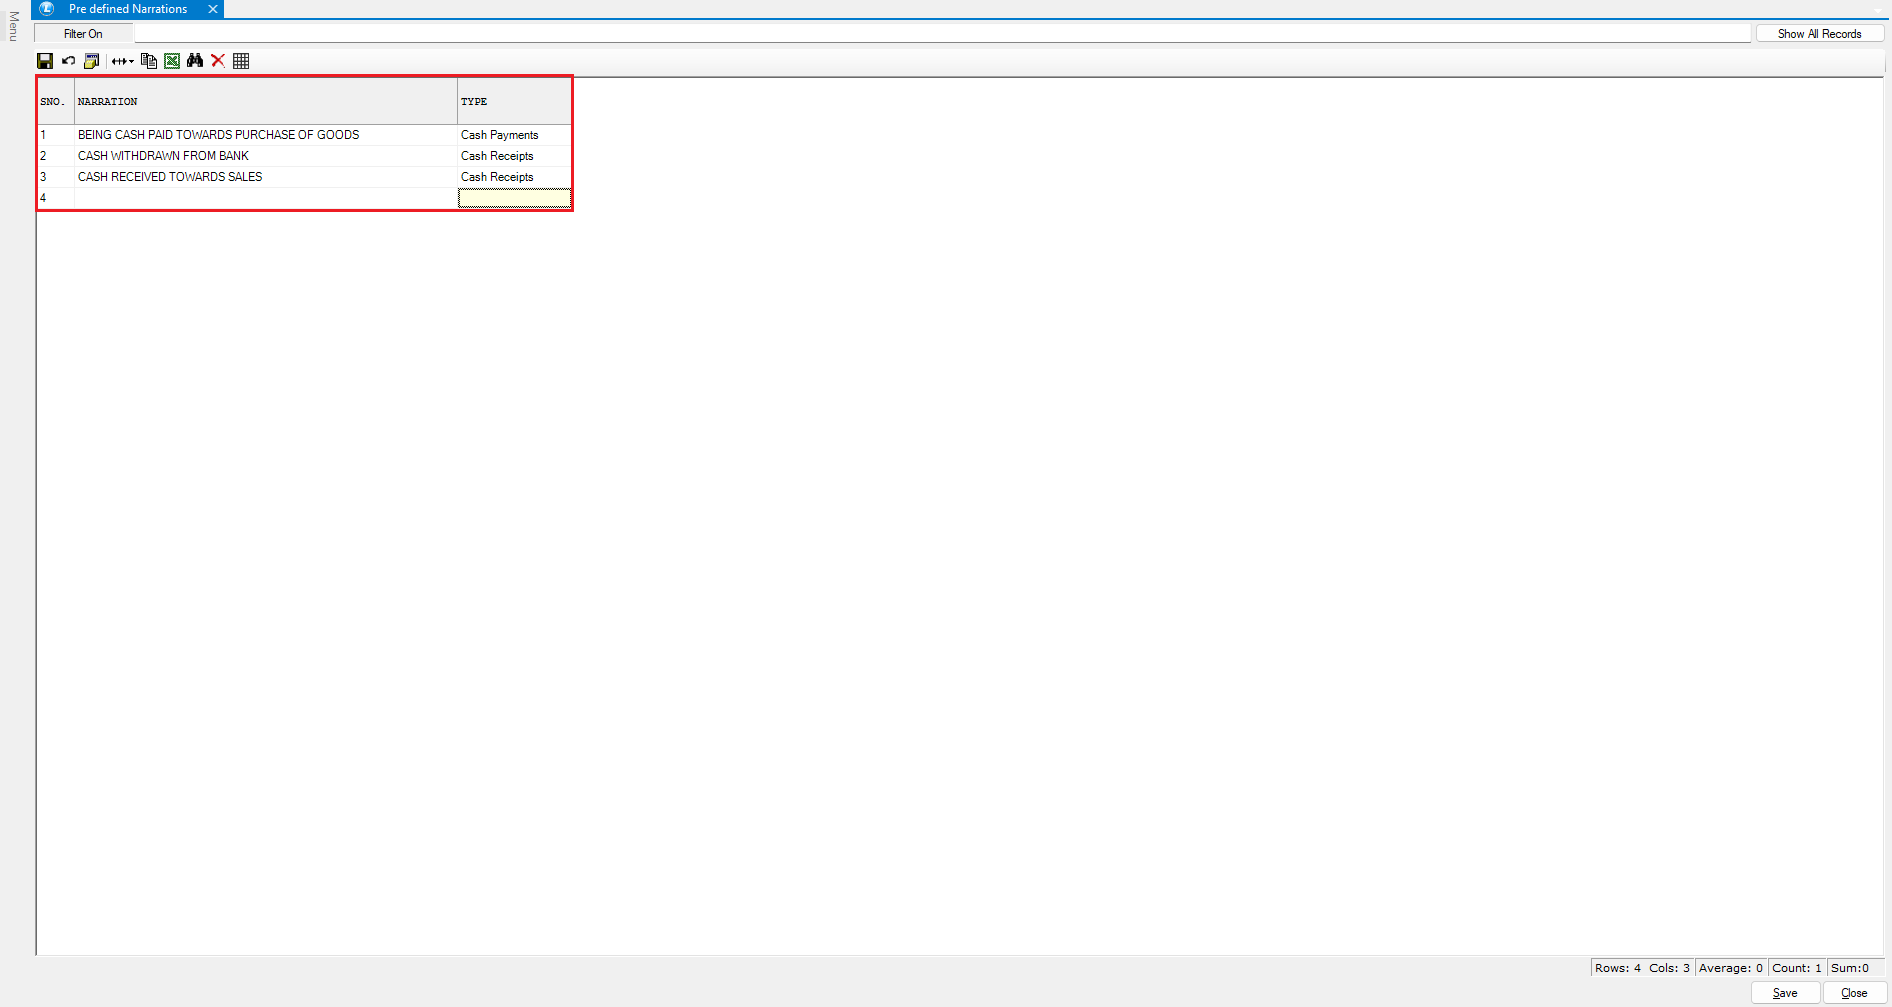Export grid with the Excel icon

[172, 61]
